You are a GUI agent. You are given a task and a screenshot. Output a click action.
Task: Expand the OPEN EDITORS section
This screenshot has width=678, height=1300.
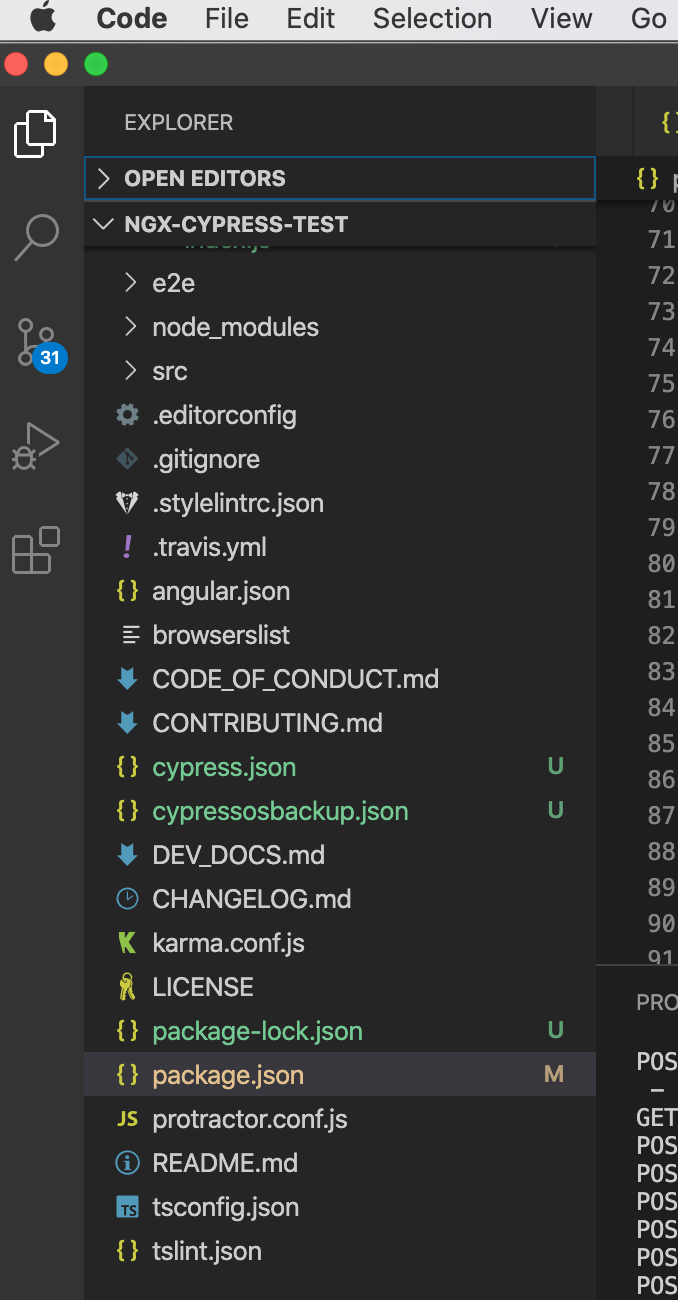[x=204, y=178]
